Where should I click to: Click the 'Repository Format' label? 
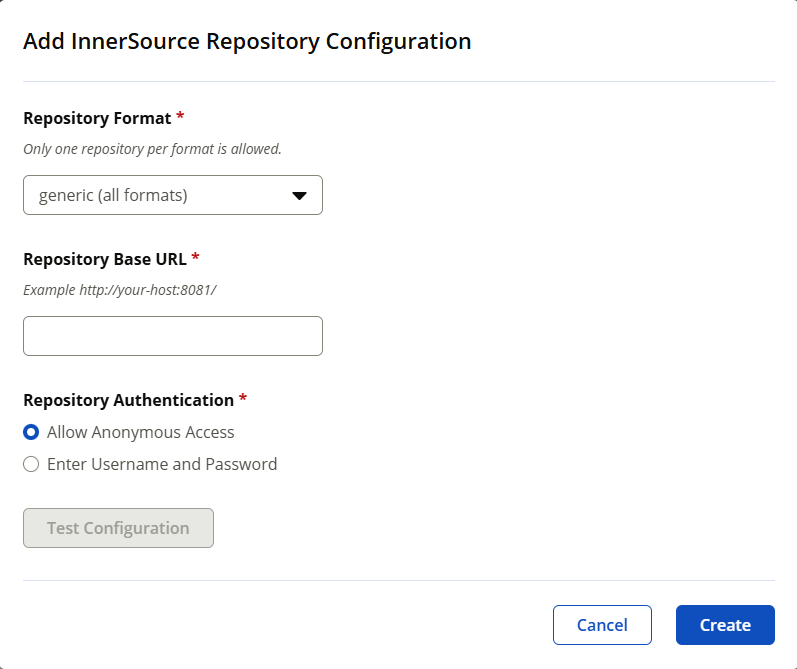(x=97, y=118)
